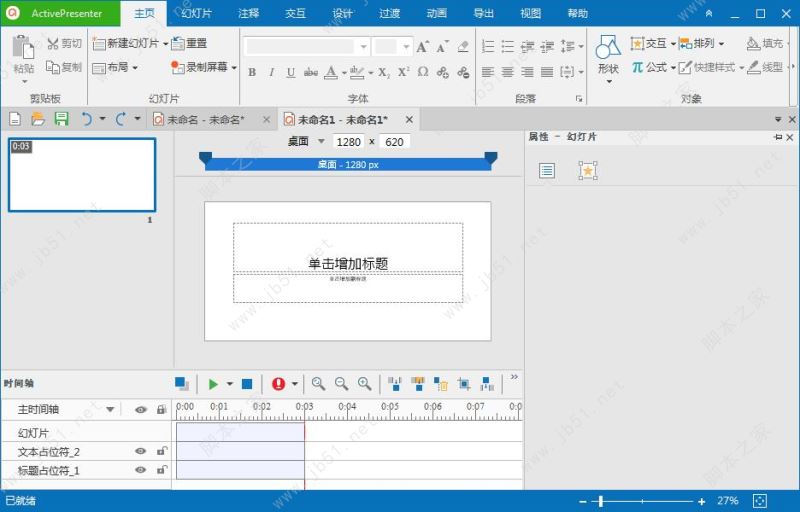Apply Italic formatting
The height and width of the screenshot is (512, 800).
271,72
